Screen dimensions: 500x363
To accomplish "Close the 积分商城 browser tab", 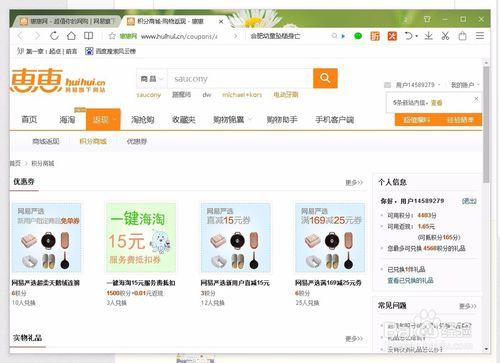I will 221,22.
